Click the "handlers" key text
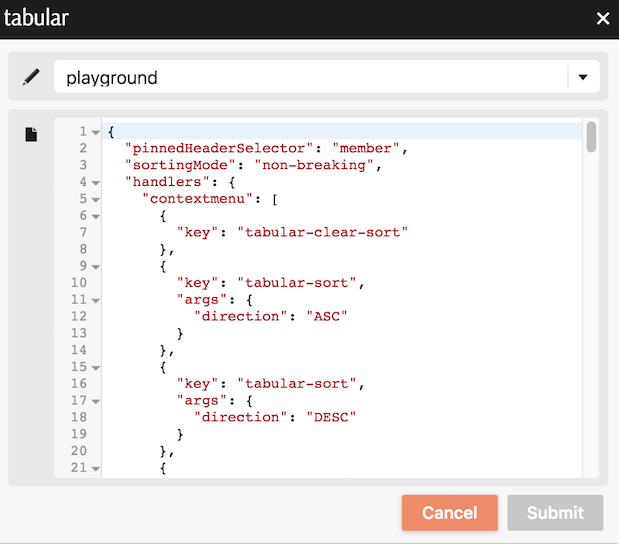The height and width of the screenshot is (544, 619). pyautogui.click(x=167, y=182)
